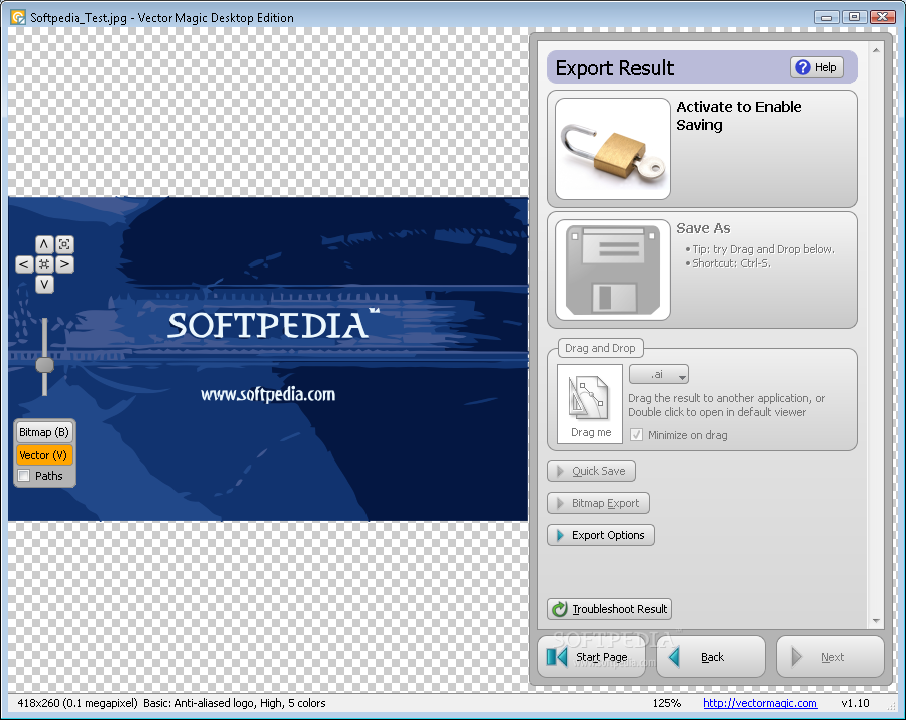Click the panel scrollbar down arrow
Screen dimensions: 906x720
click(876, 621)
